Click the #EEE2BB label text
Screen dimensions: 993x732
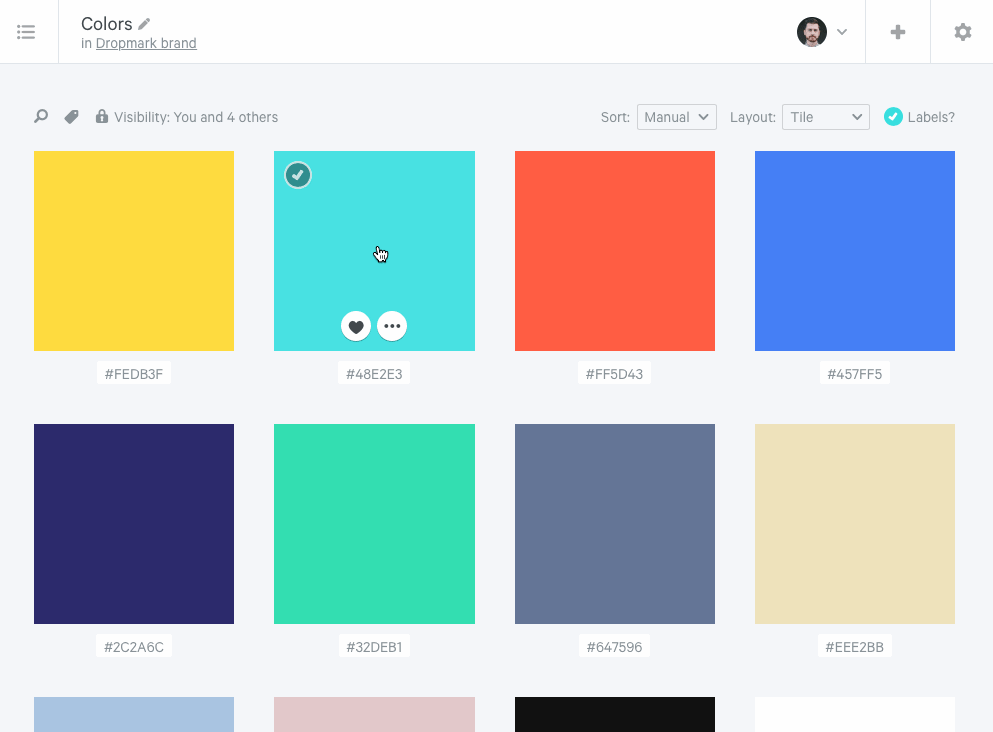point(854,647)
